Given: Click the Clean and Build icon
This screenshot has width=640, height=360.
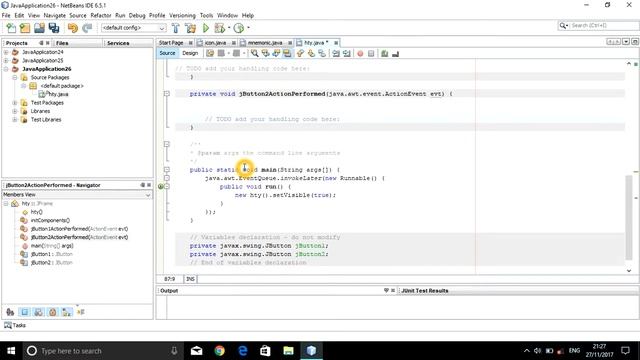Looking at the screenshot, I should pos(190,28).
